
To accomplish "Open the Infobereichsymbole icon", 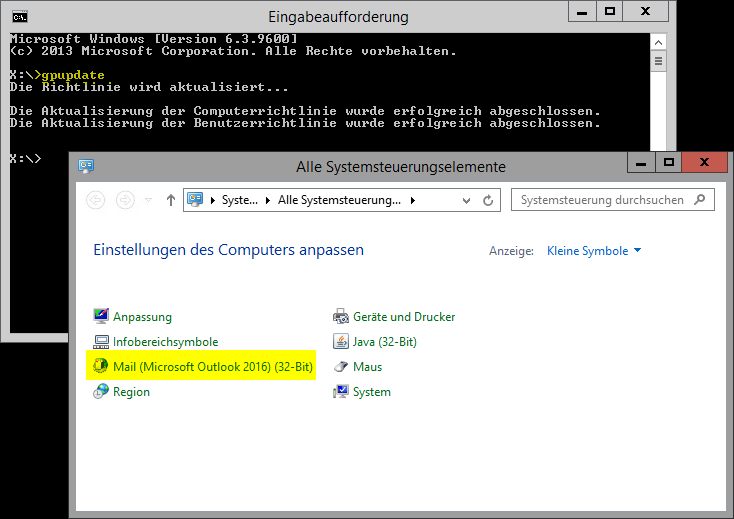I will pos(101,342).
